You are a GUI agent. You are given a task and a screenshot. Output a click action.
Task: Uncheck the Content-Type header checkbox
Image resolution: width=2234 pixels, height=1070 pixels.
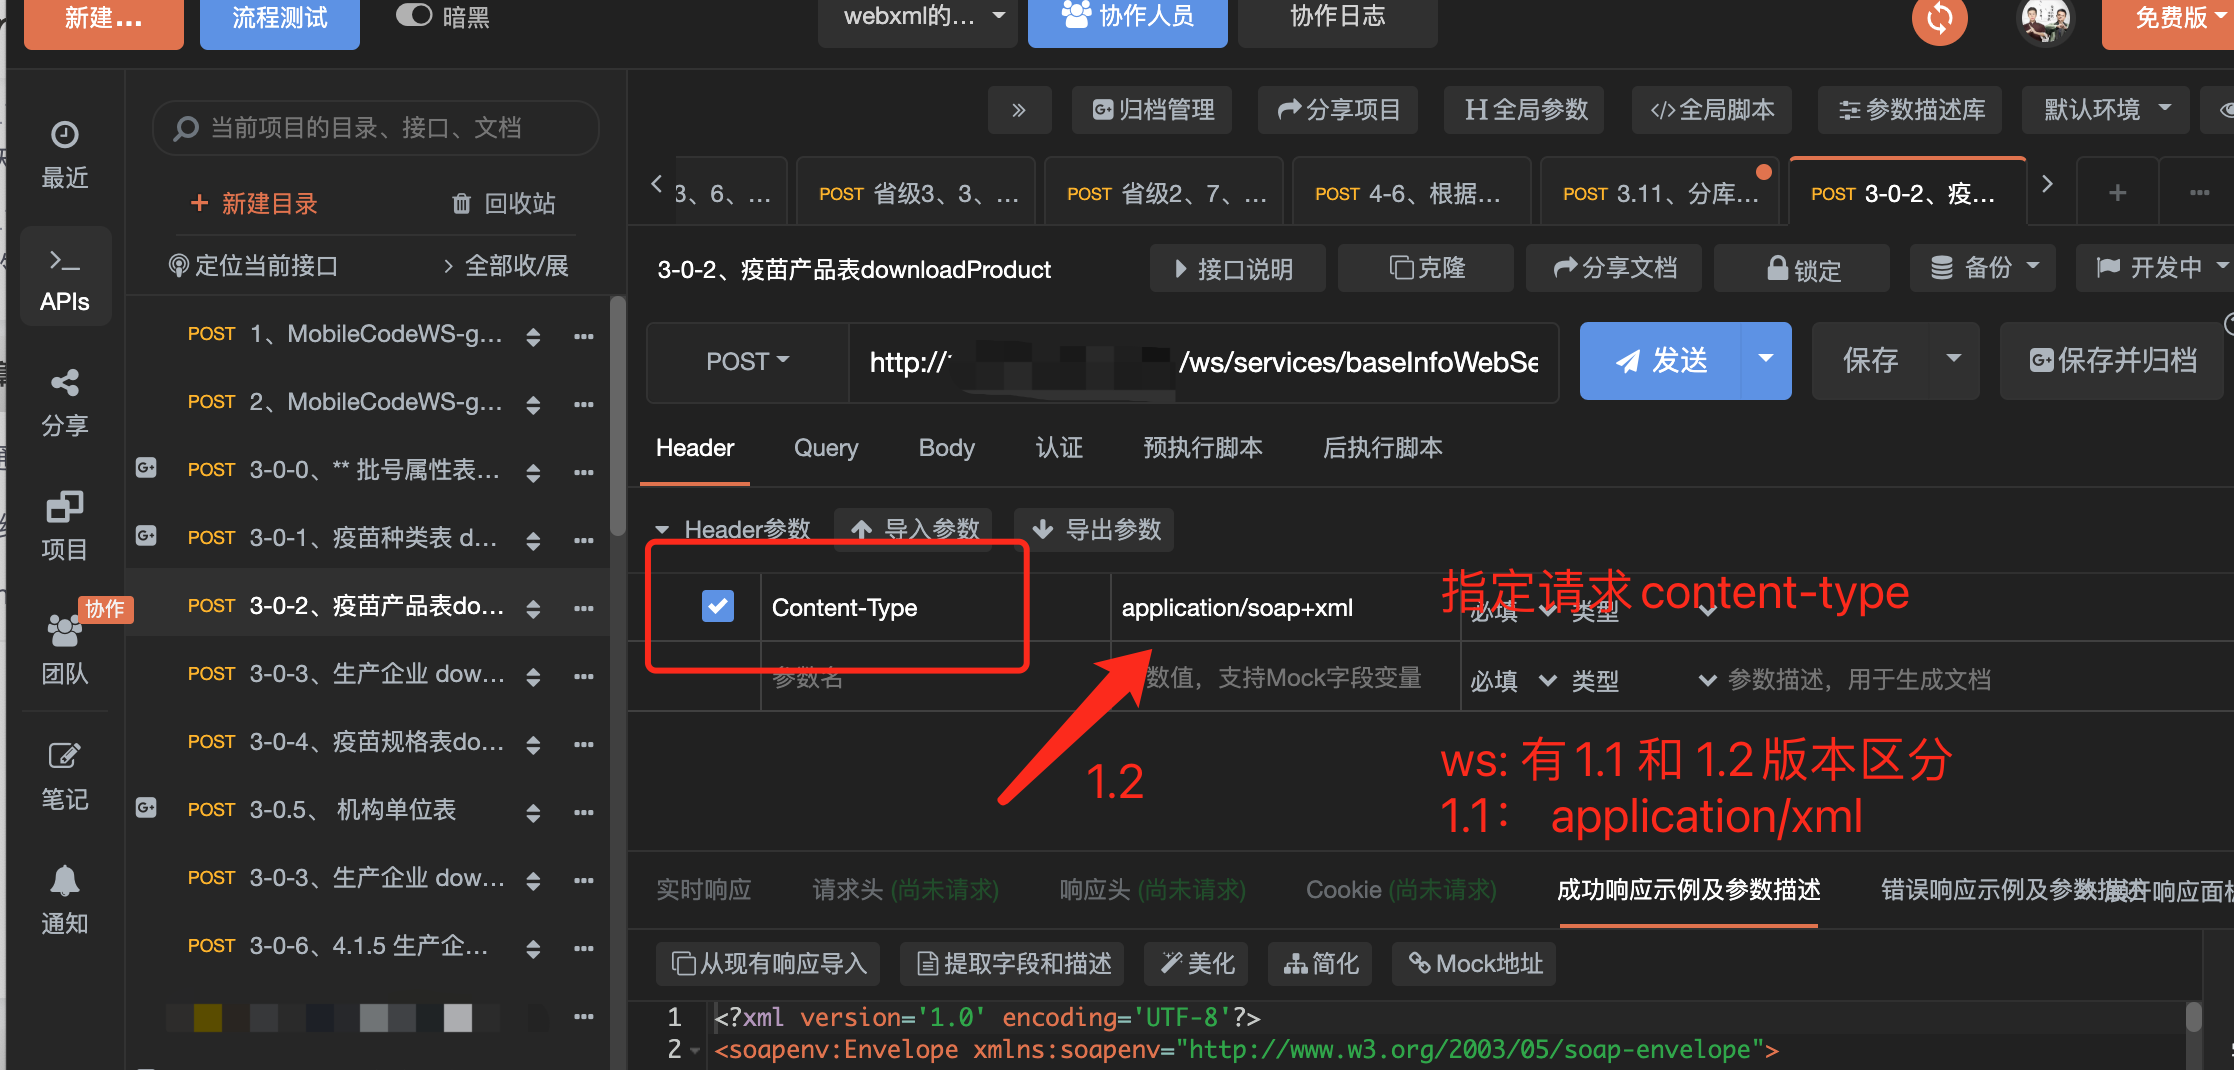coord(718,606)
